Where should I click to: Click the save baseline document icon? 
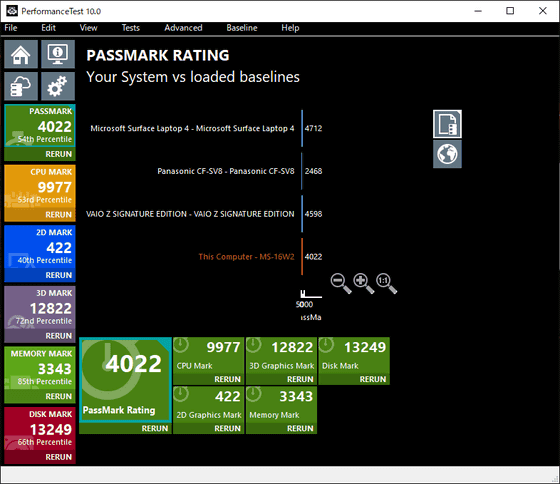(447, 124)
